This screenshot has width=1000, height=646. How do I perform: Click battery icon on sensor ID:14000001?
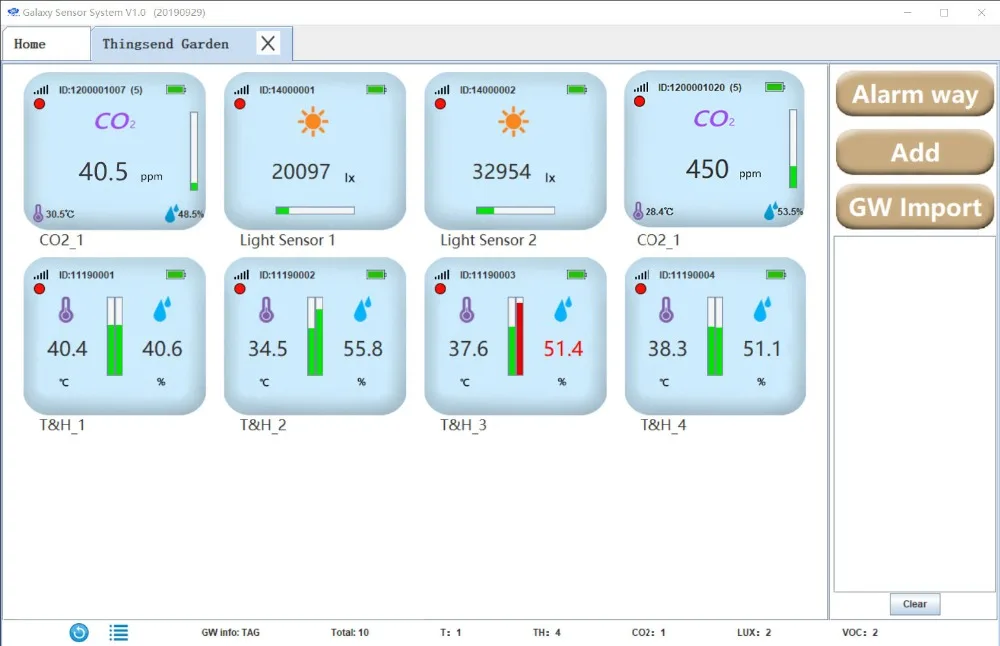tap(376, 90)
